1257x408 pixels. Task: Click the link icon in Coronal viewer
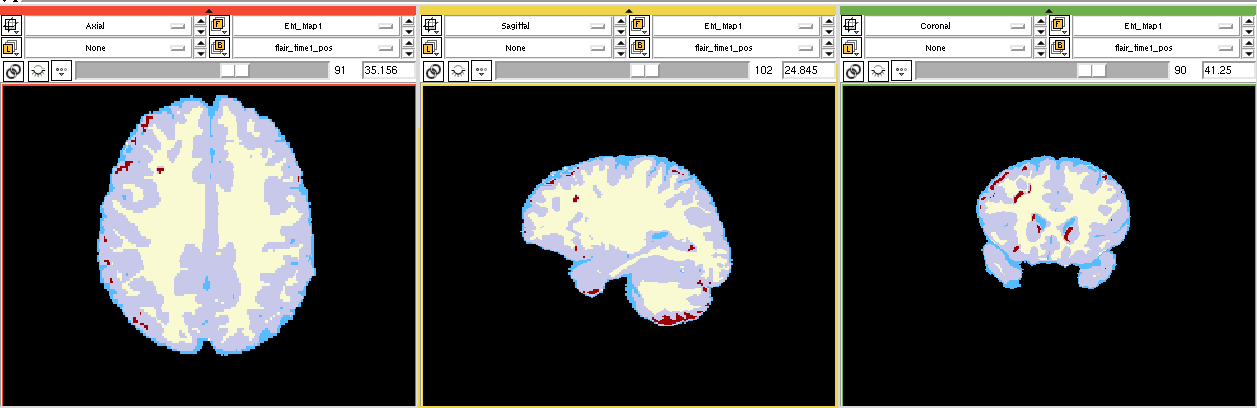(x=852, y=71)
